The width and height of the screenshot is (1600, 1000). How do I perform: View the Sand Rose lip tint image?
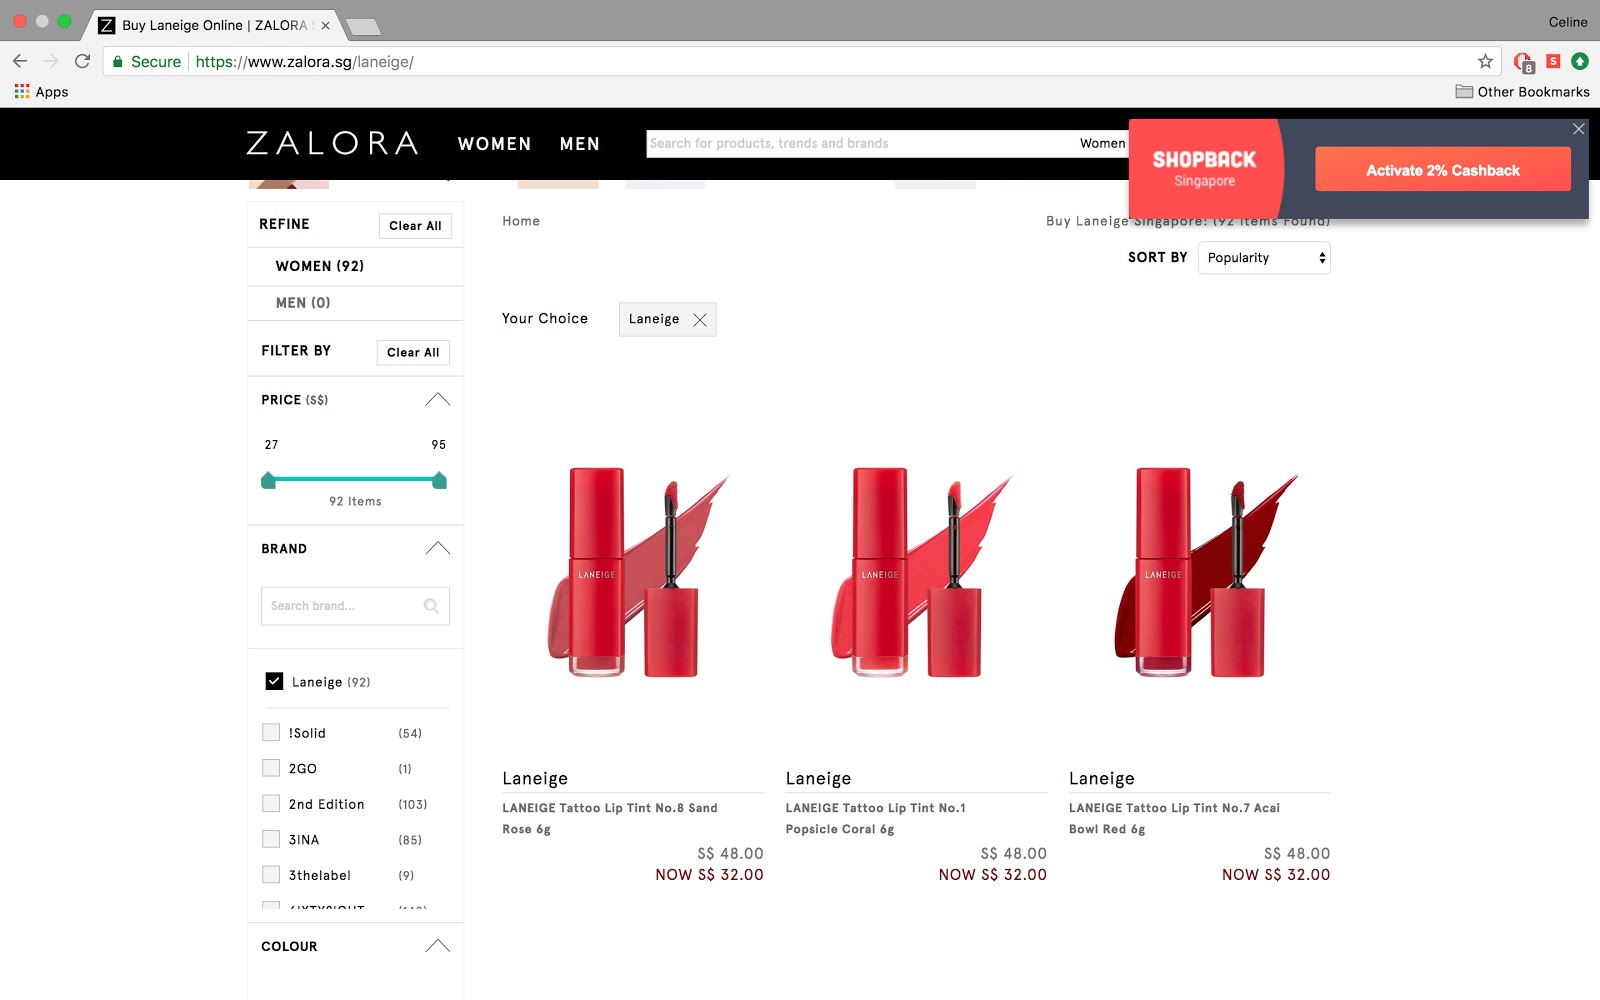tap(633, 573)
